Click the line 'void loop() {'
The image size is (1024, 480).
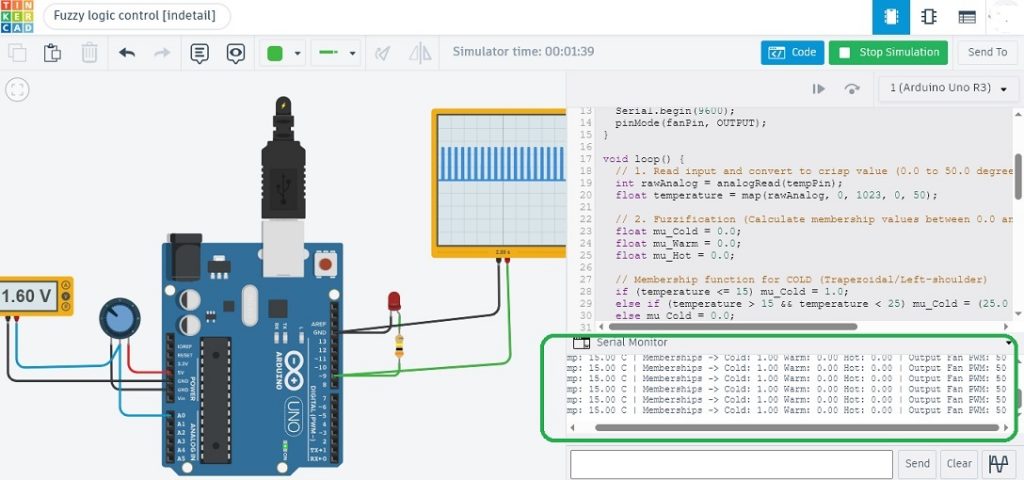click(643, 159)
